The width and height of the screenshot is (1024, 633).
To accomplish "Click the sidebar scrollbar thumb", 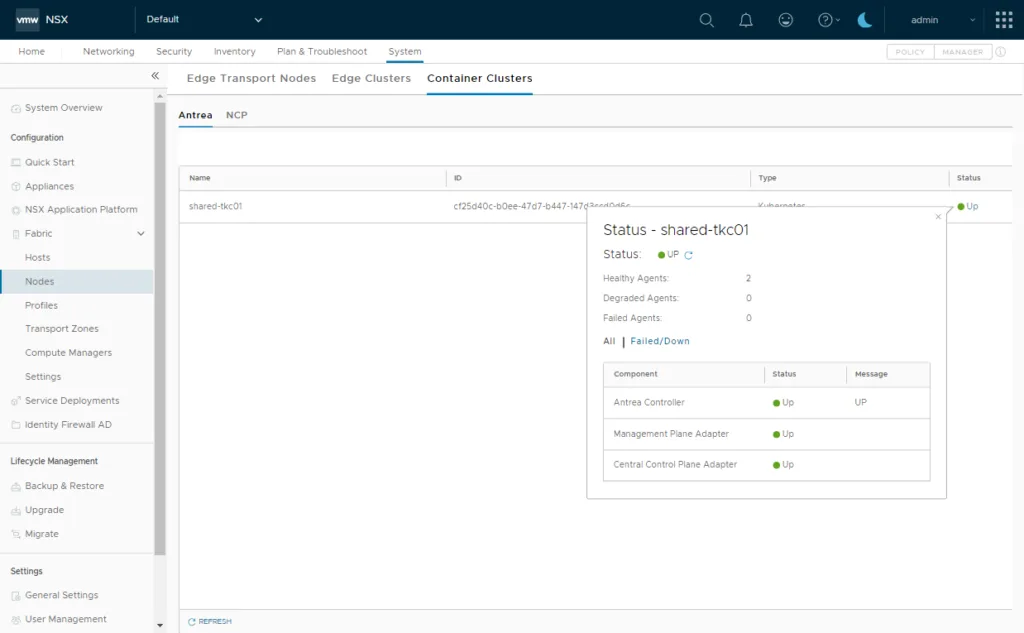I will 160,328.
